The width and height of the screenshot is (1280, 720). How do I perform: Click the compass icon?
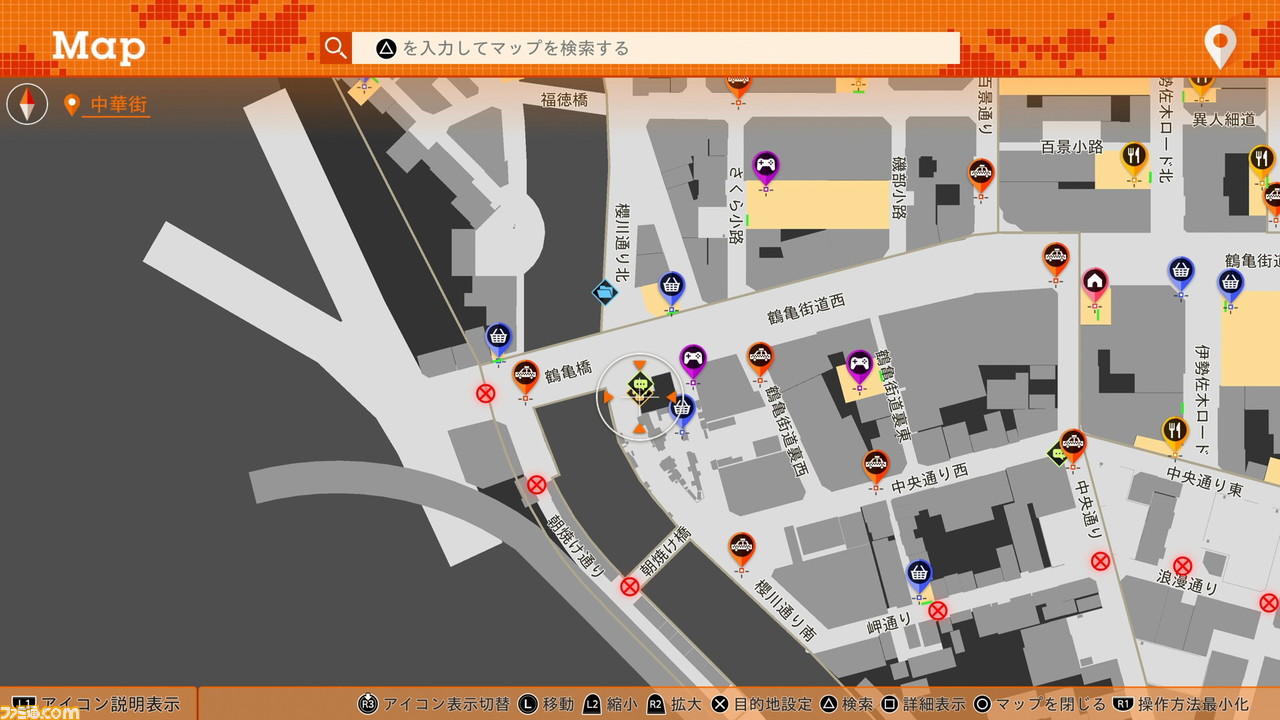point(27,104)
